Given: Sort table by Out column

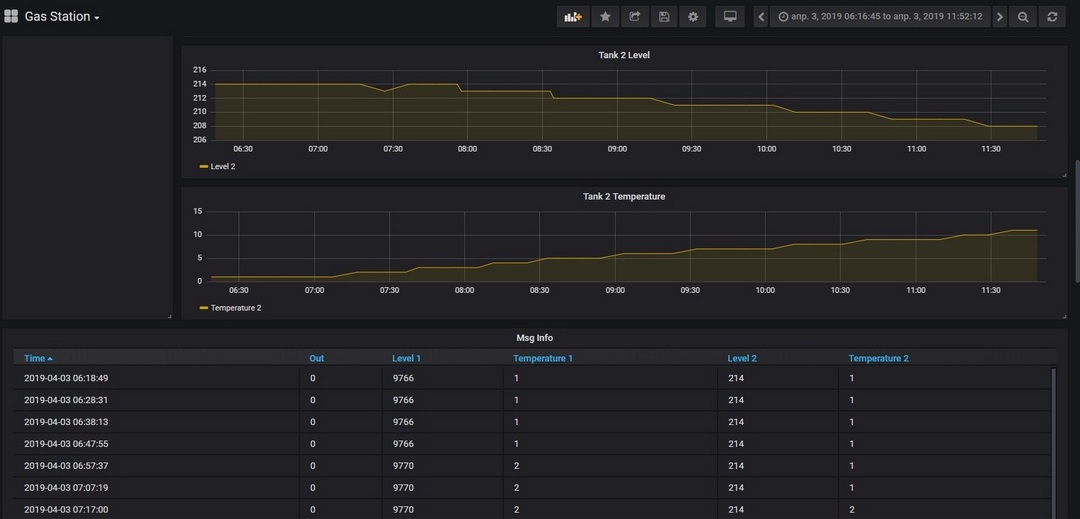Looking at the screenshot, I should (316, 358).
